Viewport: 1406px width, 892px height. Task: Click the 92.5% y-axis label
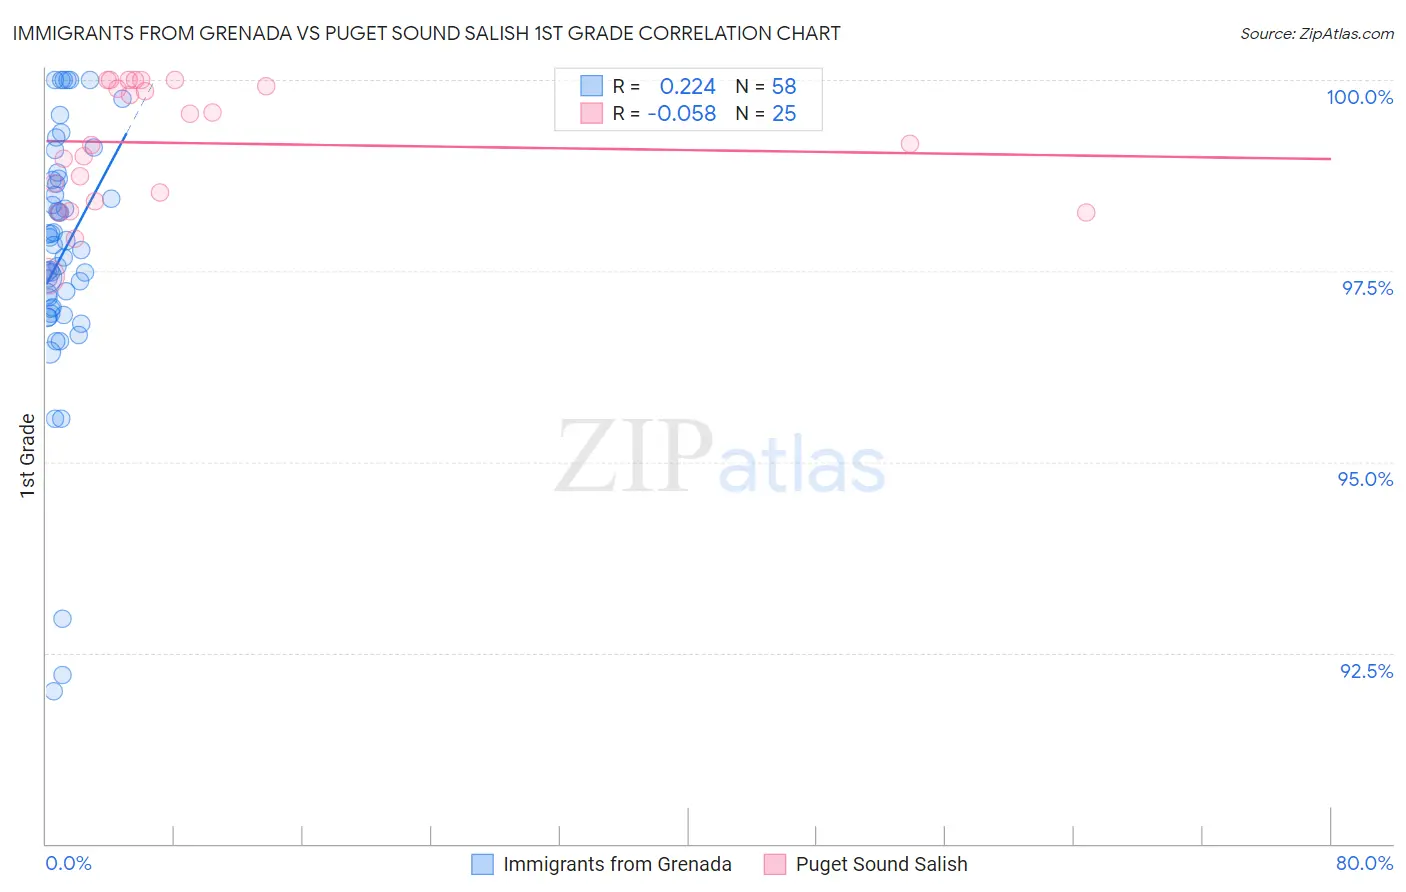coord(1366,671)
